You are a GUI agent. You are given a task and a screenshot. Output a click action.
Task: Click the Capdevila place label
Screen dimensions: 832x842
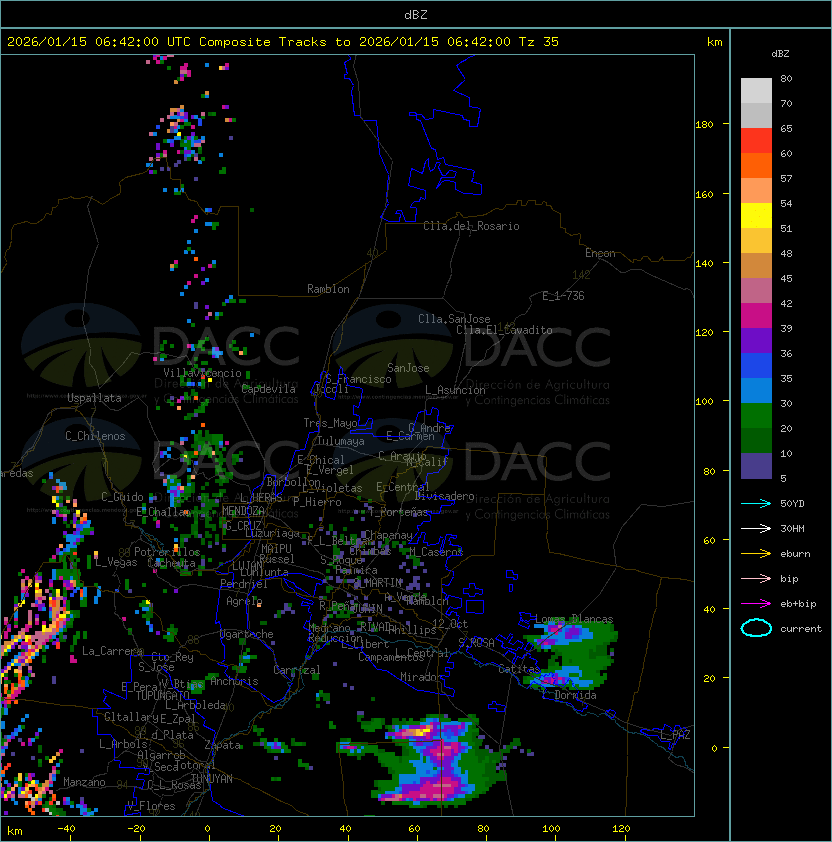pos(269,389)
